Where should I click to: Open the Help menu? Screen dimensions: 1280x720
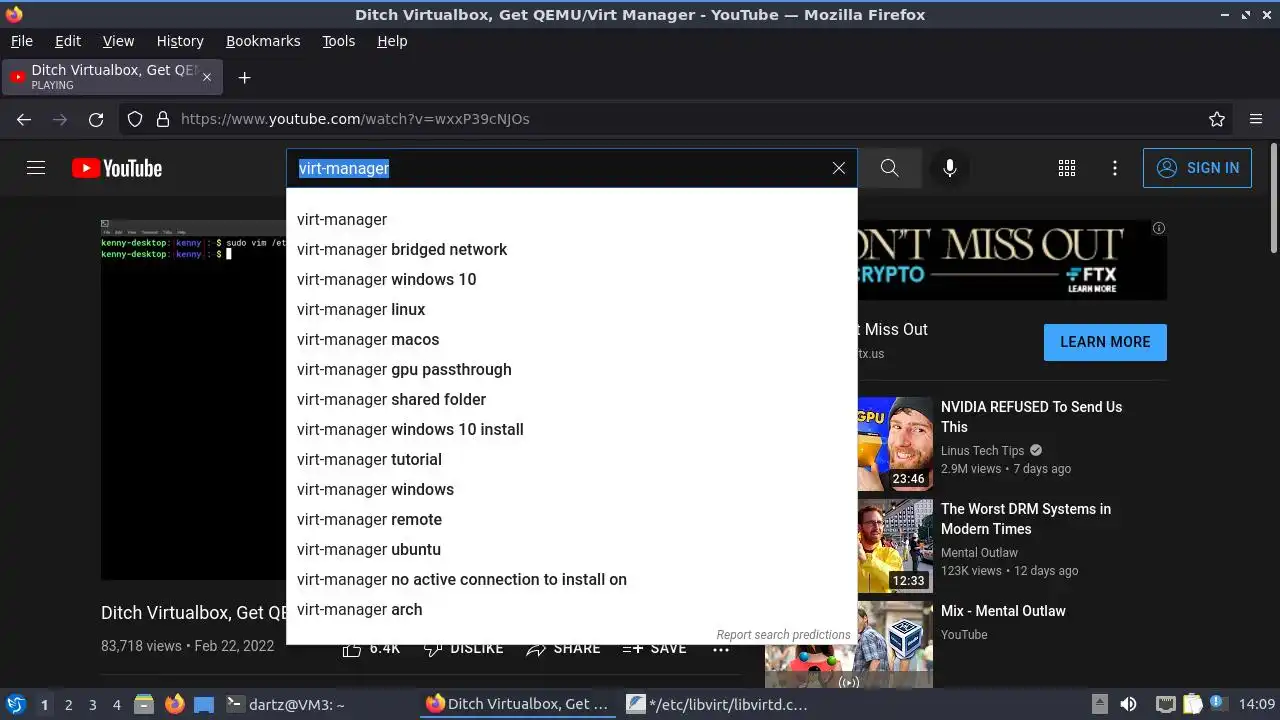coord(392,41)
